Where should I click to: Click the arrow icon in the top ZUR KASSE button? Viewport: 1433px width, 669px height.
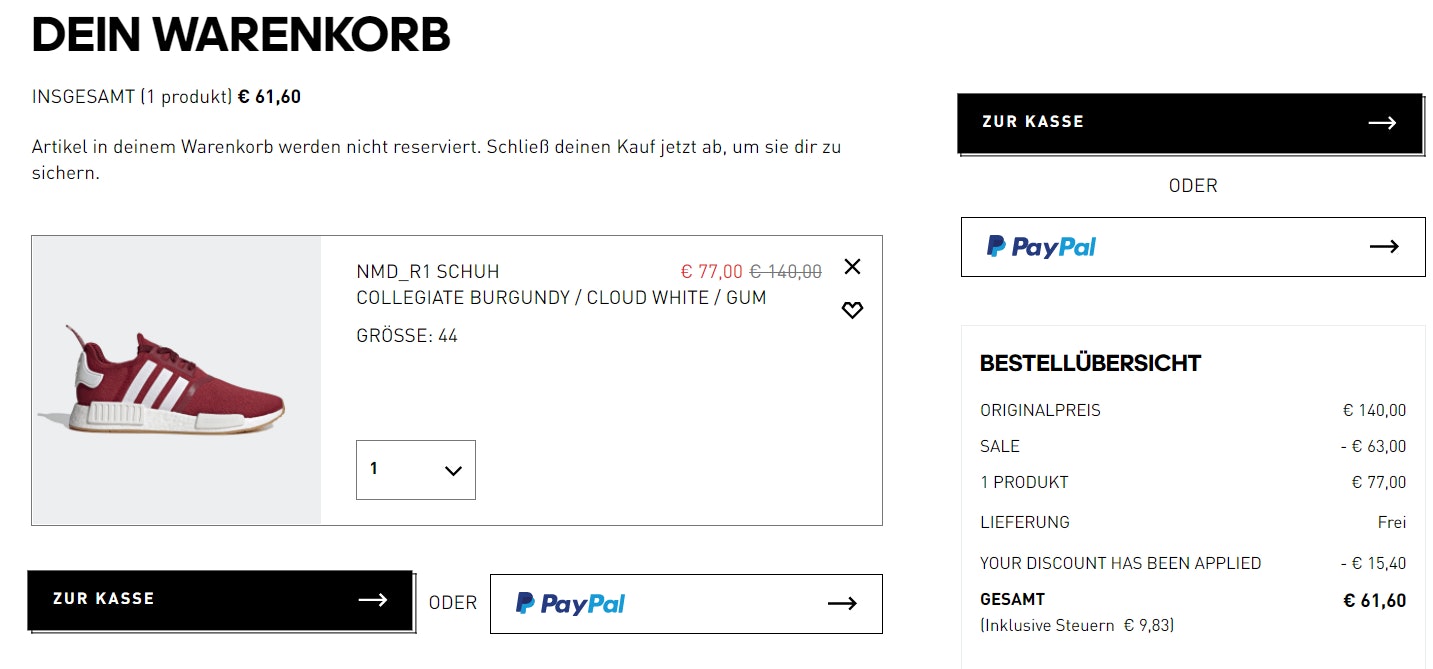click(1382, 123)
